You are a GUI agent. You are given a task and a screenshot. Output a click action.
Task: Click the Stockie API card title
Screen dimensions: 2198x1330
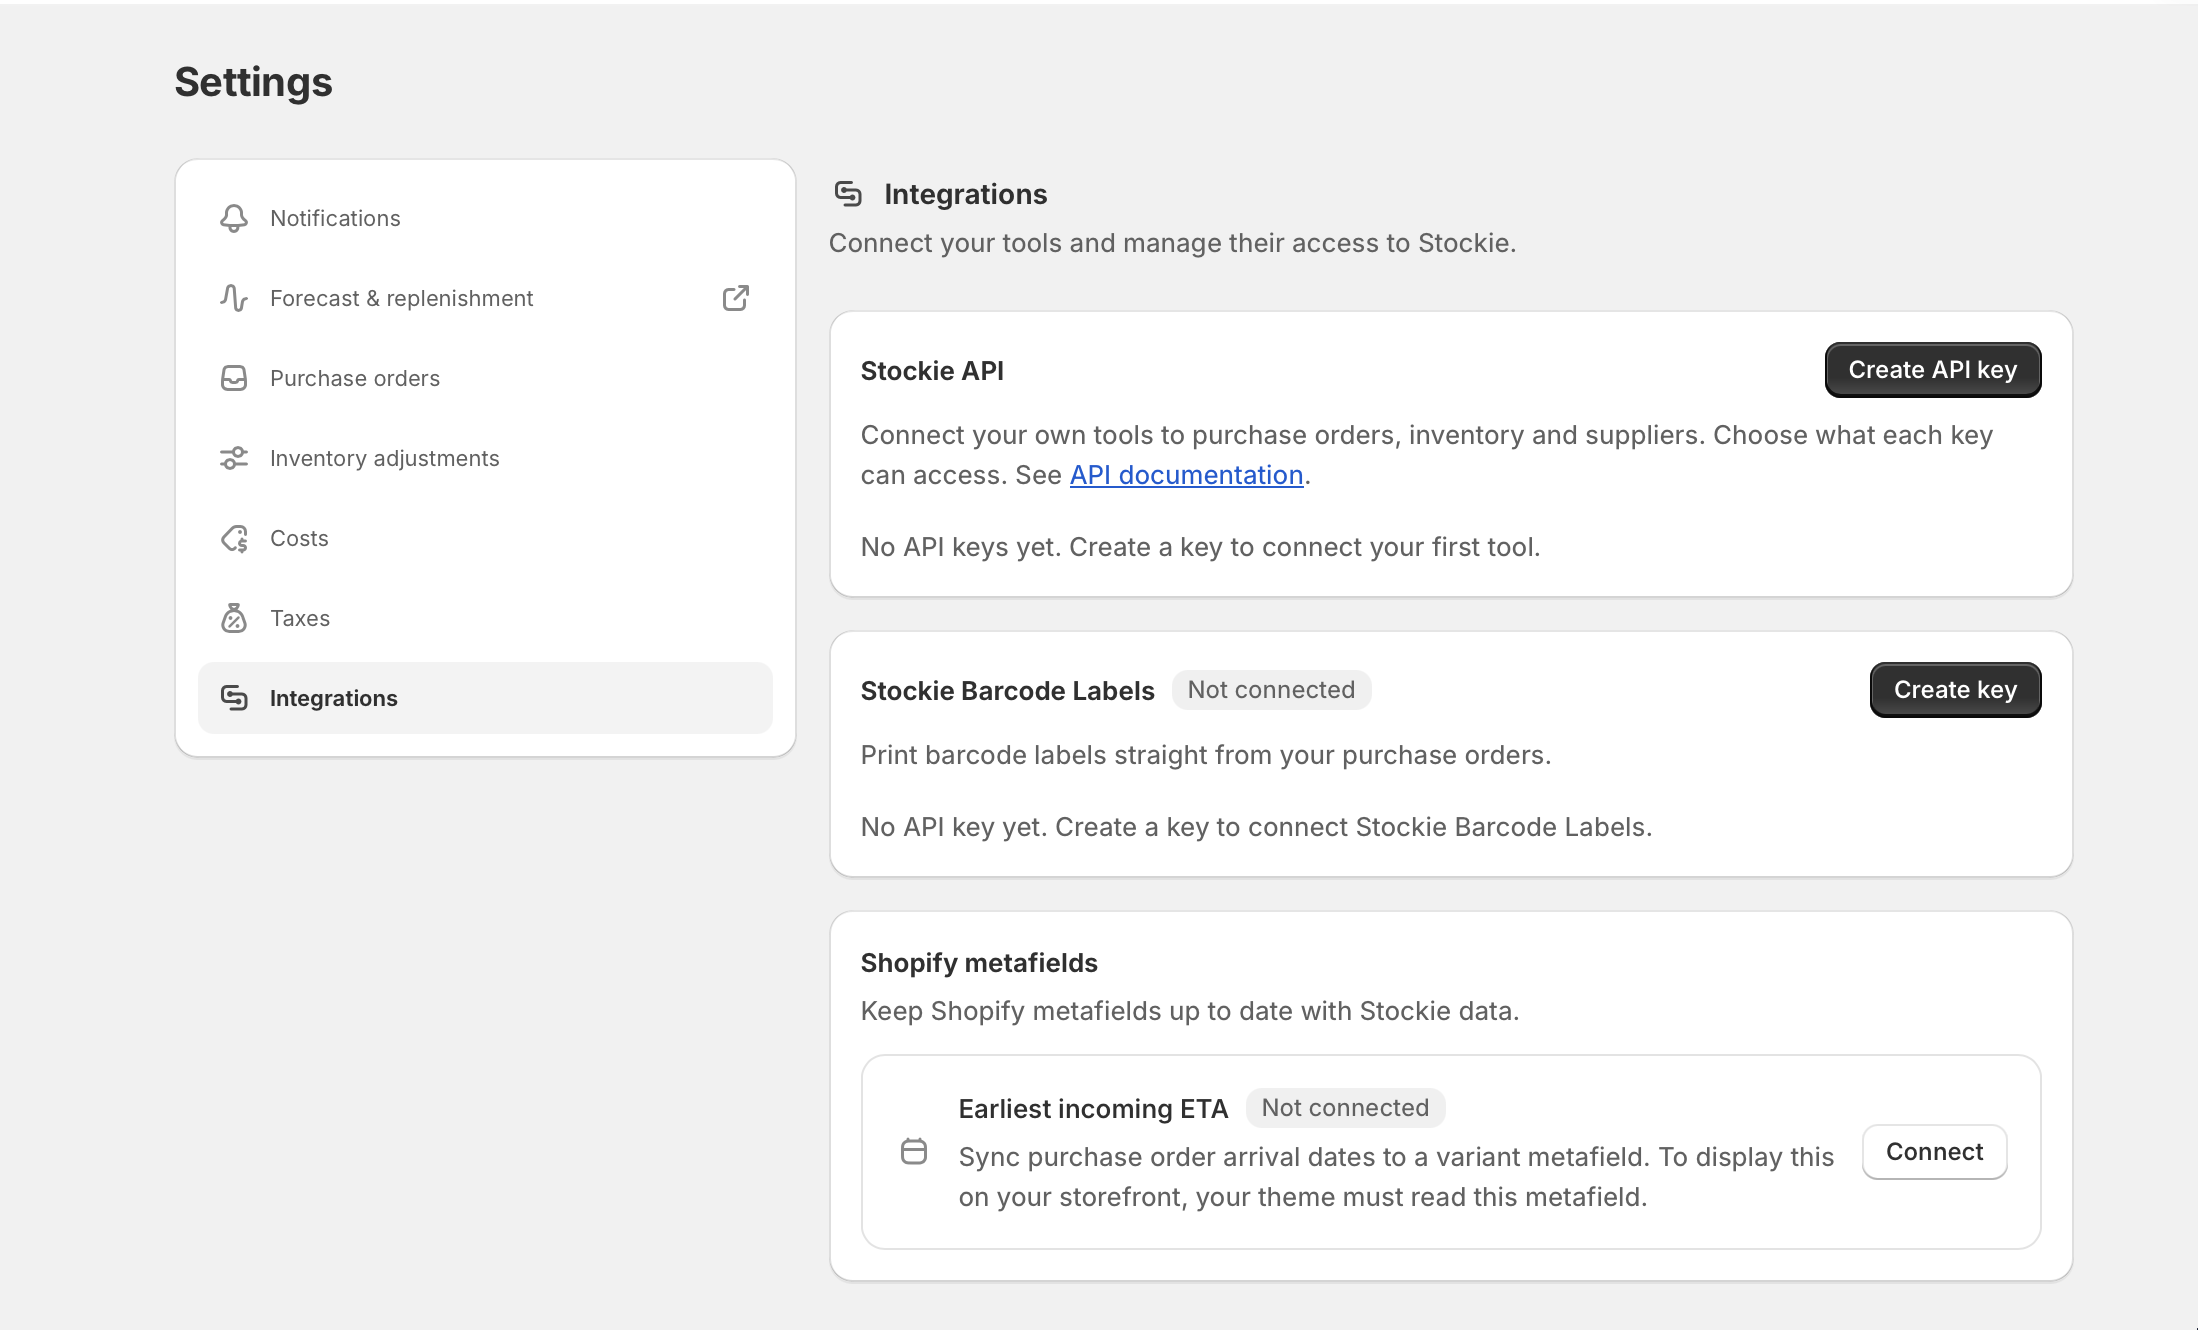[932, 371]
